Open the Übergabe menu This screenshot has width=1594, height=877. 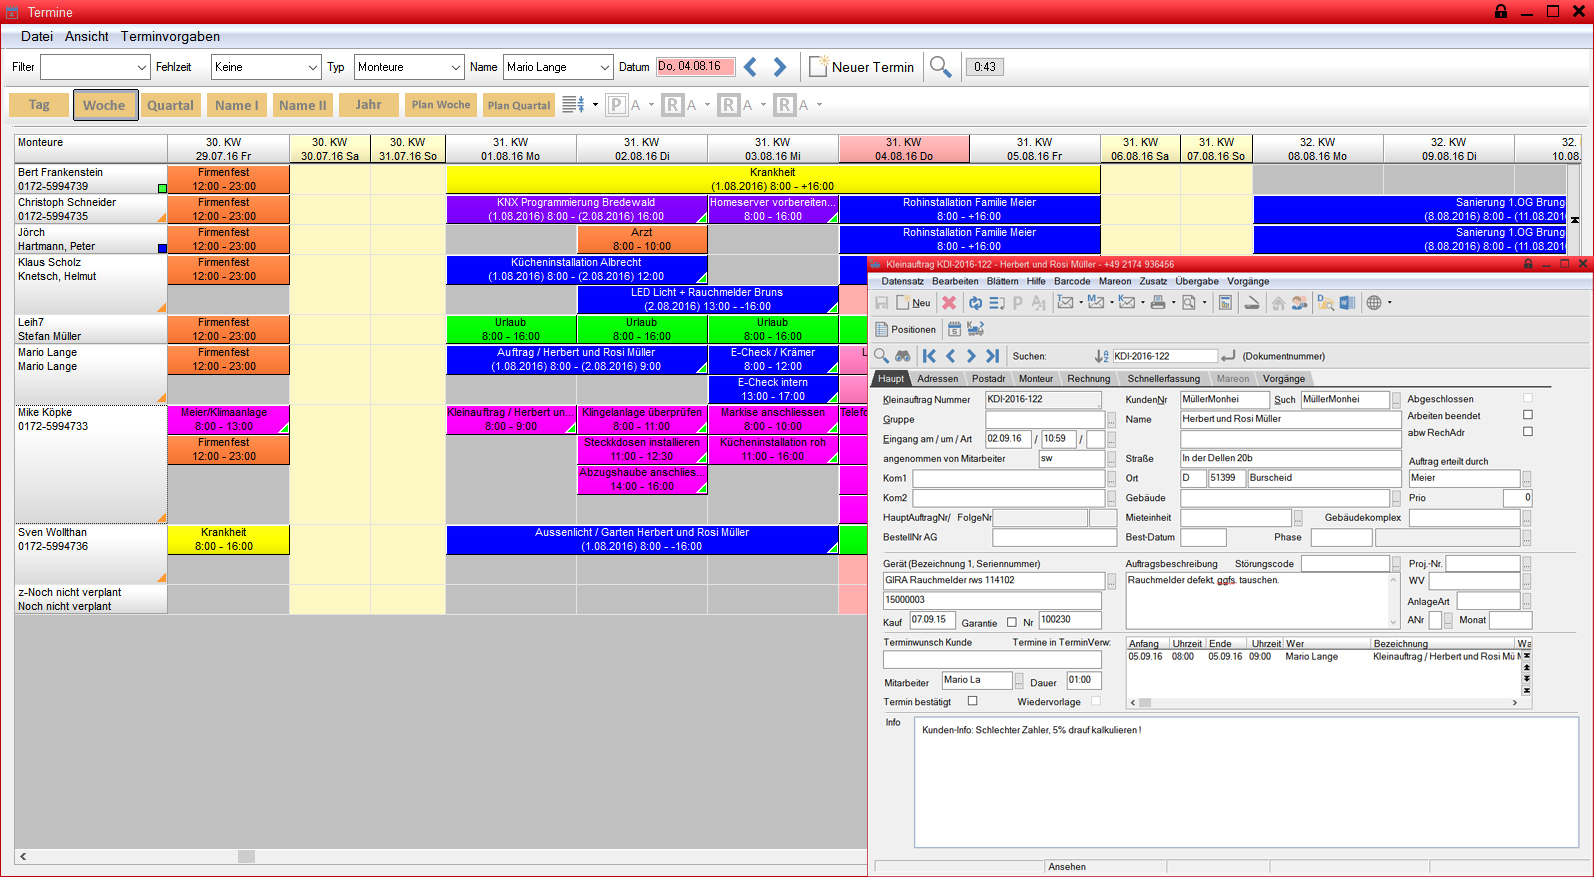click(1197, 281)
